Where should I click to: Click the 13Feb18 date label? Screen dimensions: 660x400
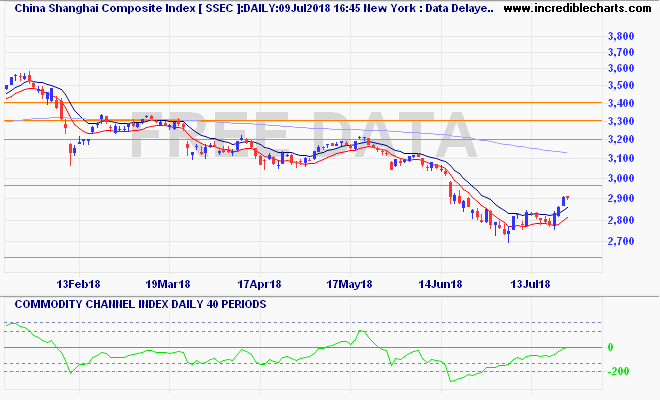point(78,283)
